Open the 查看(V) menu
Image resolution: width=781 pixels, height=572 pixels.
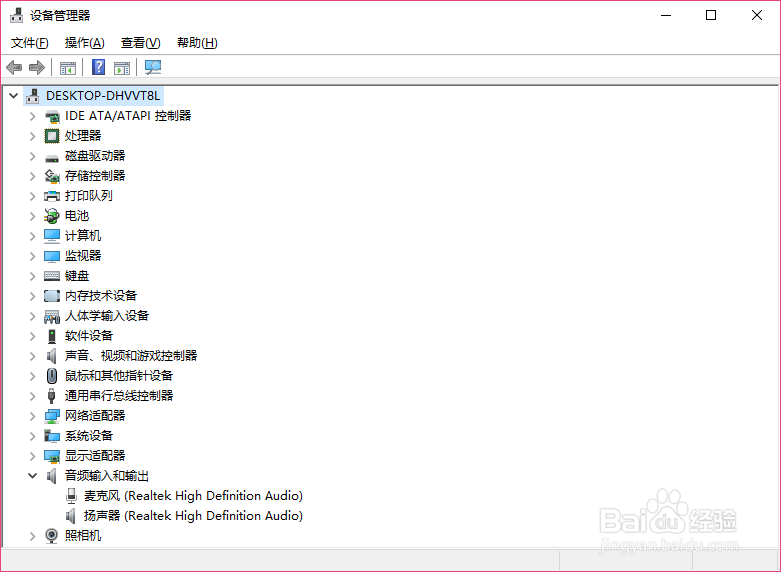click(x=140, y=43)
